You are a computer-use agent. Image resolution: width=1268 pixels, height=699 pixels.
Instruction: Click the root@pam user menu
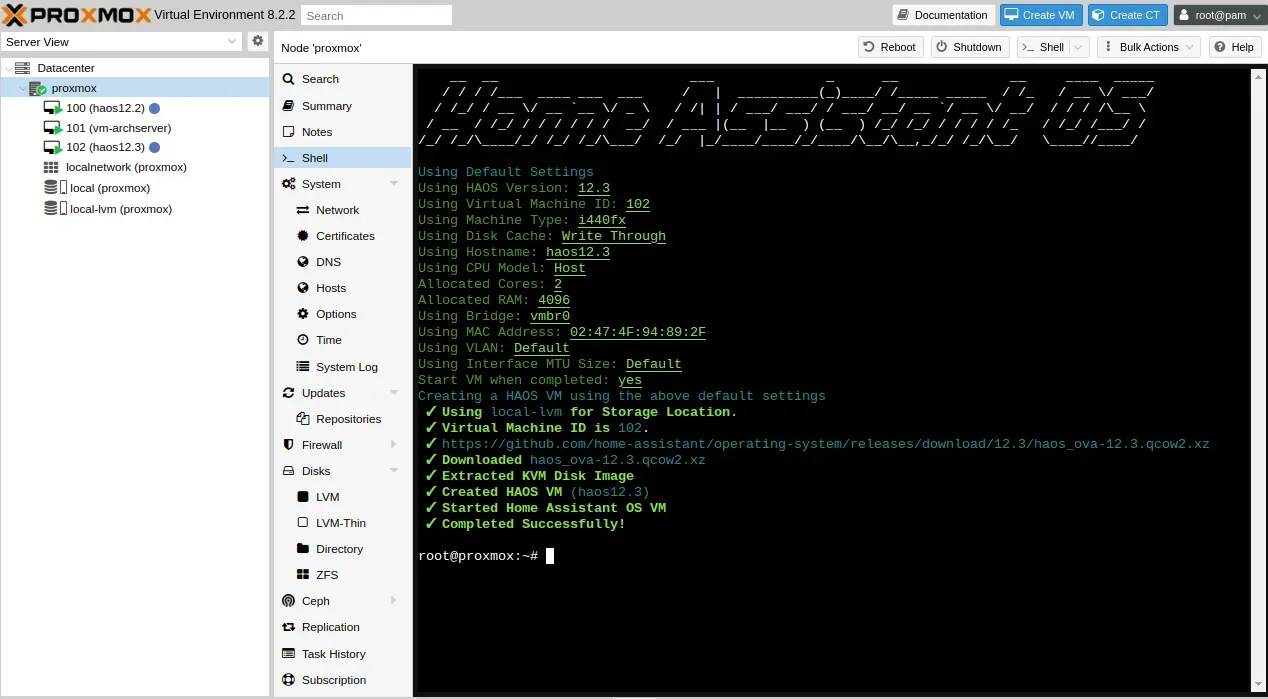1216,15
